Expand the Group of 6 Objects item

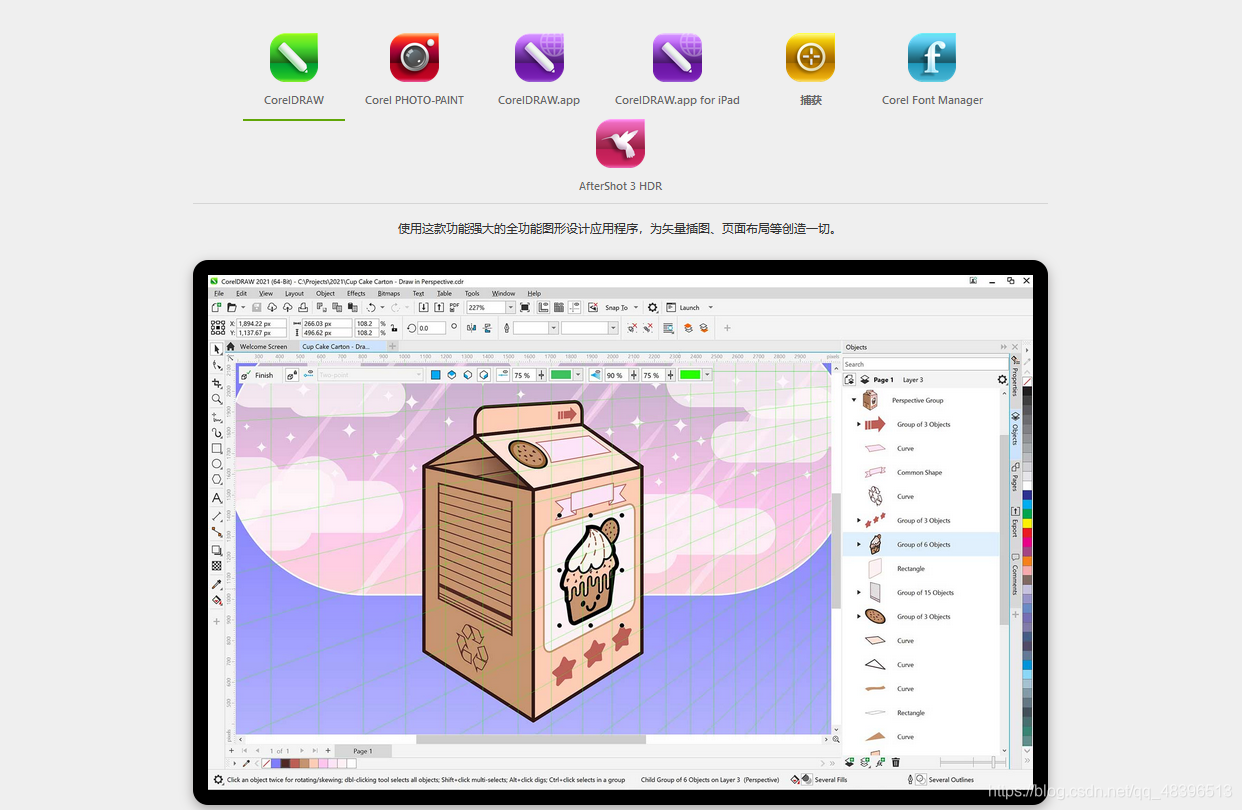click(x=859, y=544)
